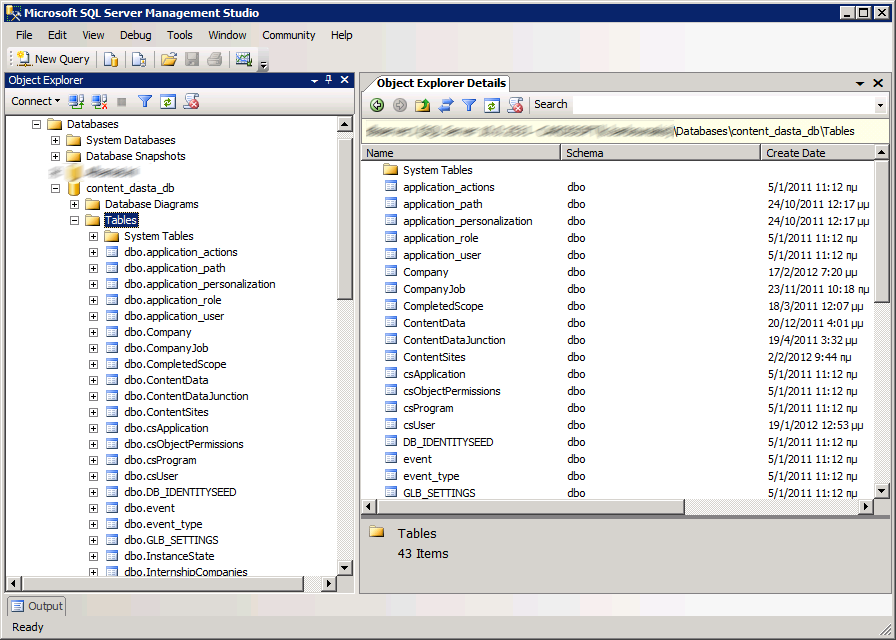896x640 pixels.
Task: Click the Filter icon in Details toolbar
Action: [469, 105]
